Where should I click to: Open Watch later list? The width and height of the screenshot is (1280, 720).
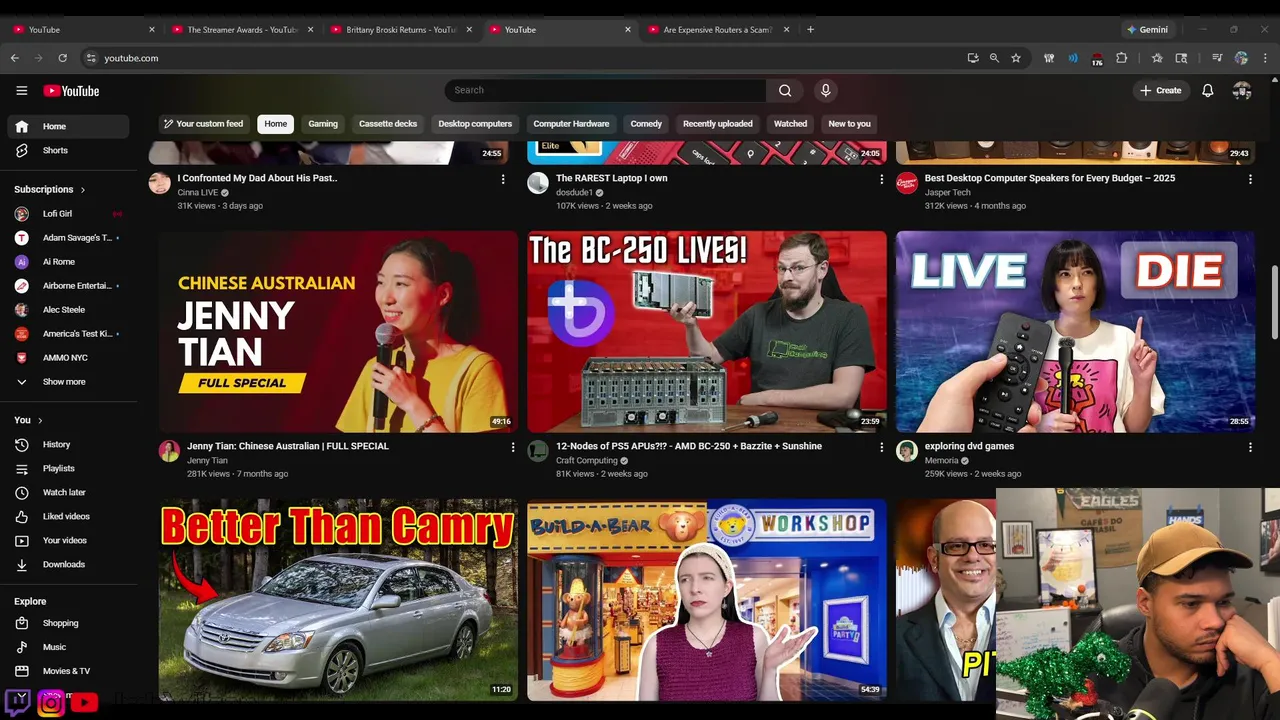(x=68, y=492)
